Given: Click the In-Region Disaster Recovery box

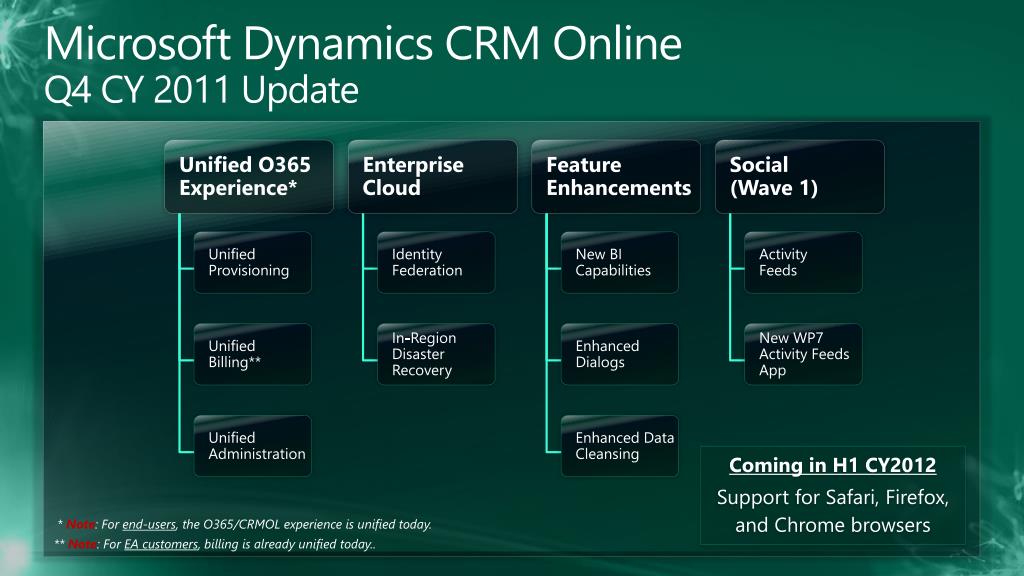Looking at the screenshot, I should click(x=436, y=354).
